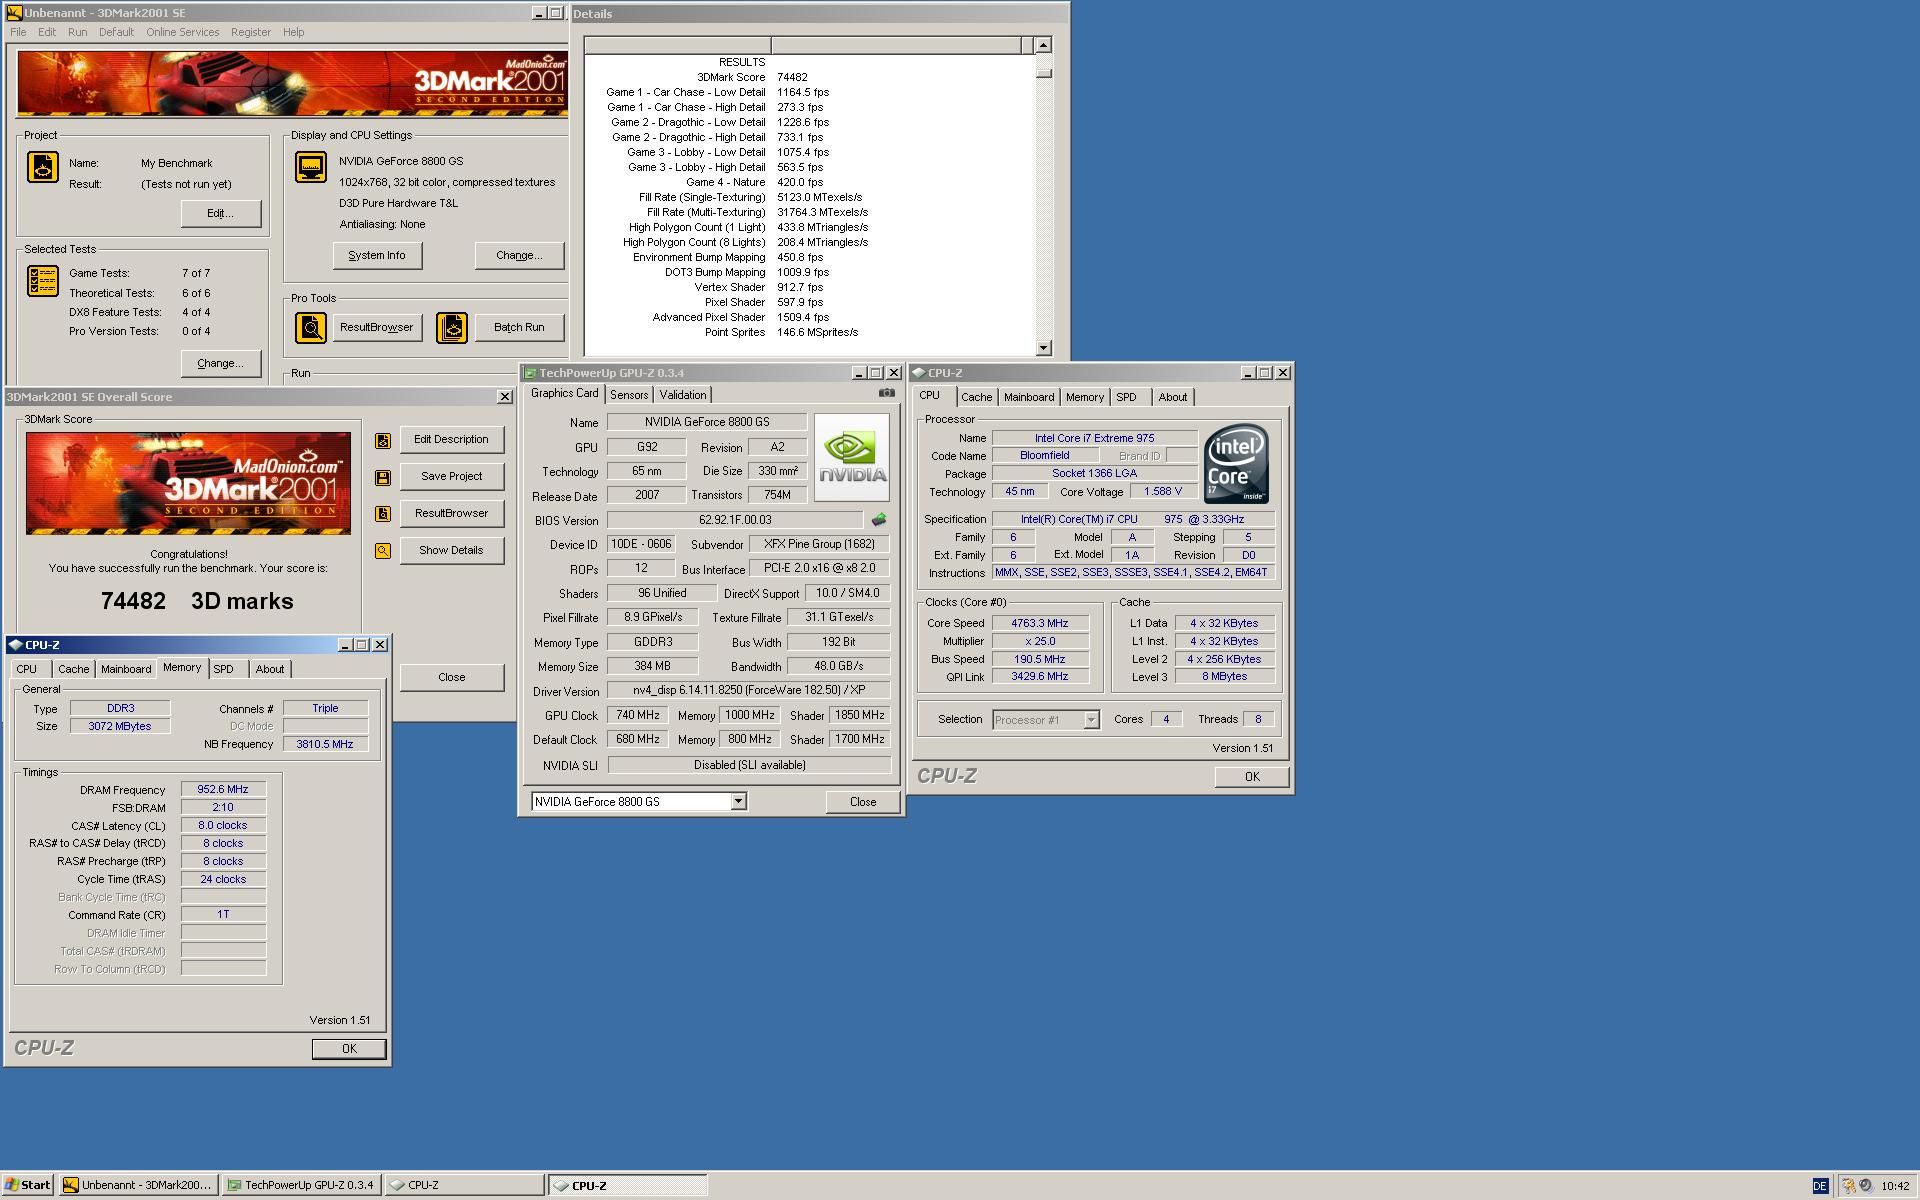Click the Batch Run icon

tap(452, 327)
